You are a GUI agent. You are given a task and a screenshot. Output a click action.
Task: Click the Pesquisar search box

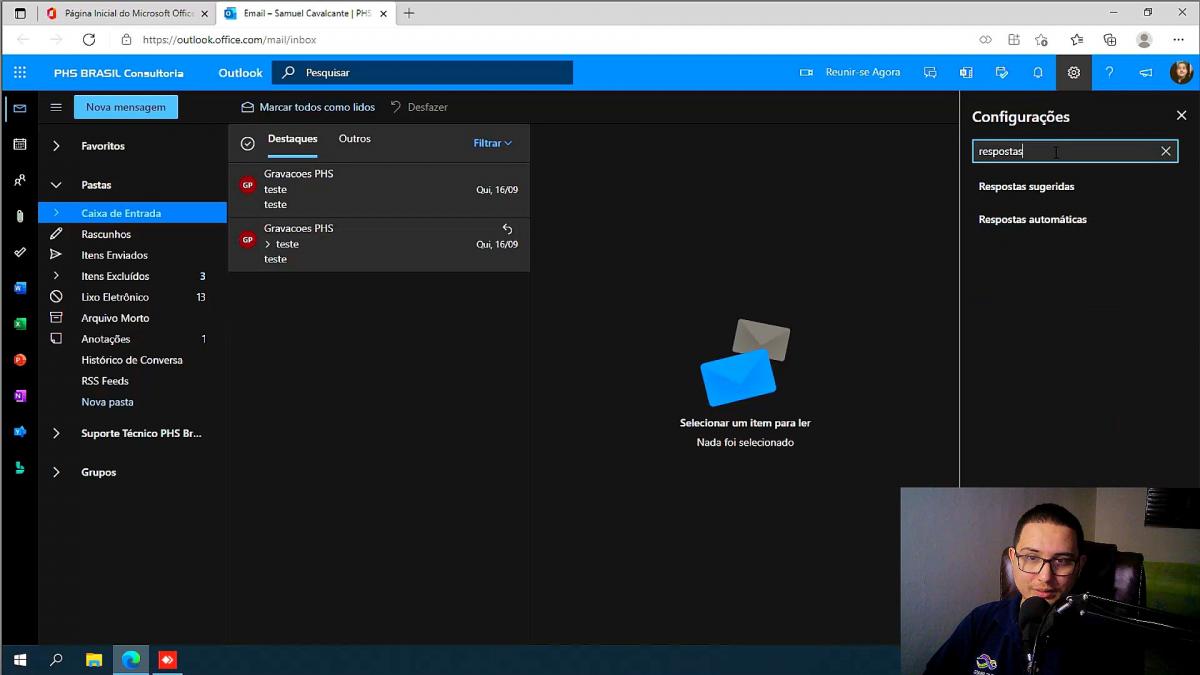422,72
